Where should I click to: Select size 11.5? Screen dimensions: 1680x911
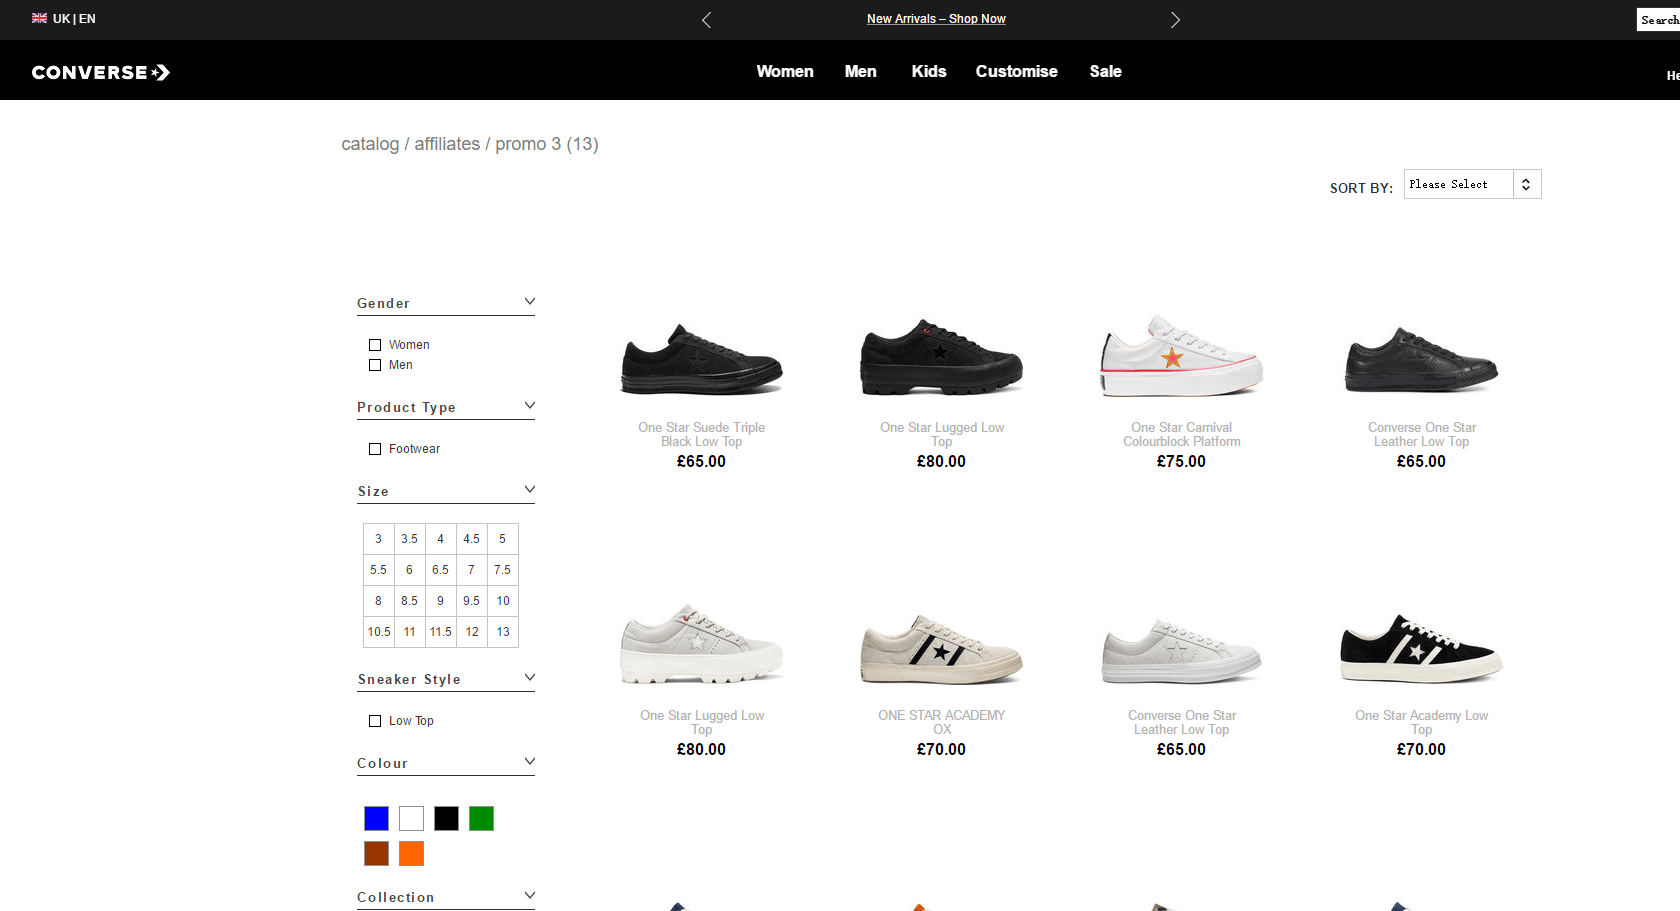[x=440, y=632]
